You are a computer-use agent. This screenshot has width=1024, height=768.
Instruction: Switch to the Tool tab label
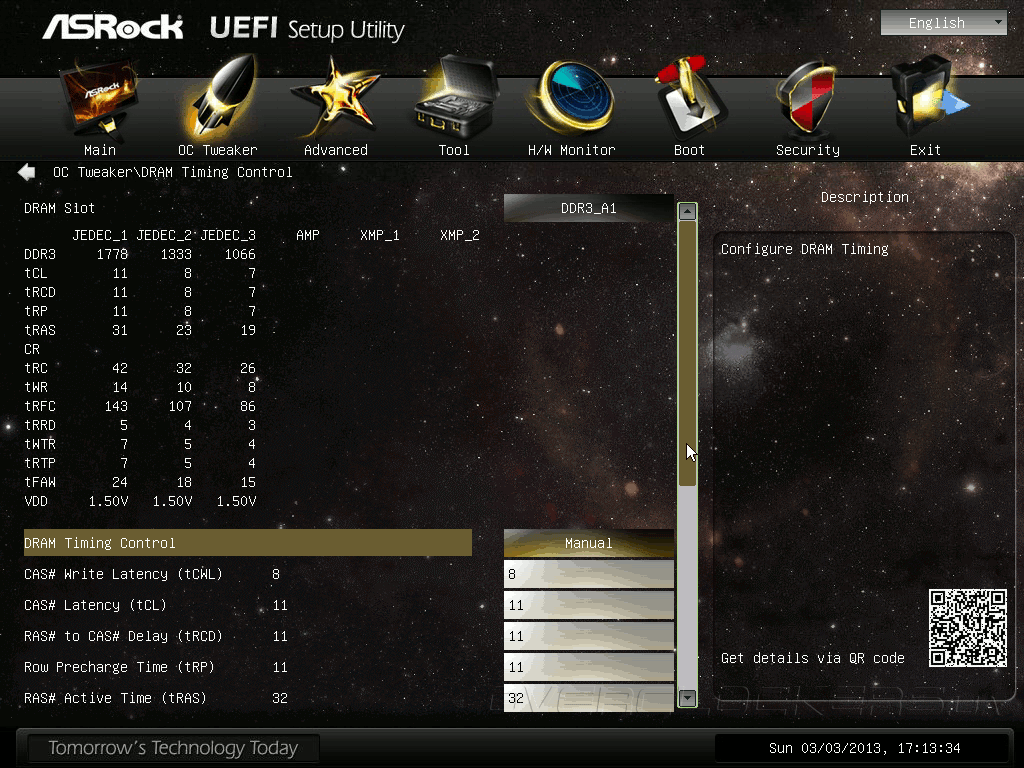pyautogui.click(x=454, y=150)
